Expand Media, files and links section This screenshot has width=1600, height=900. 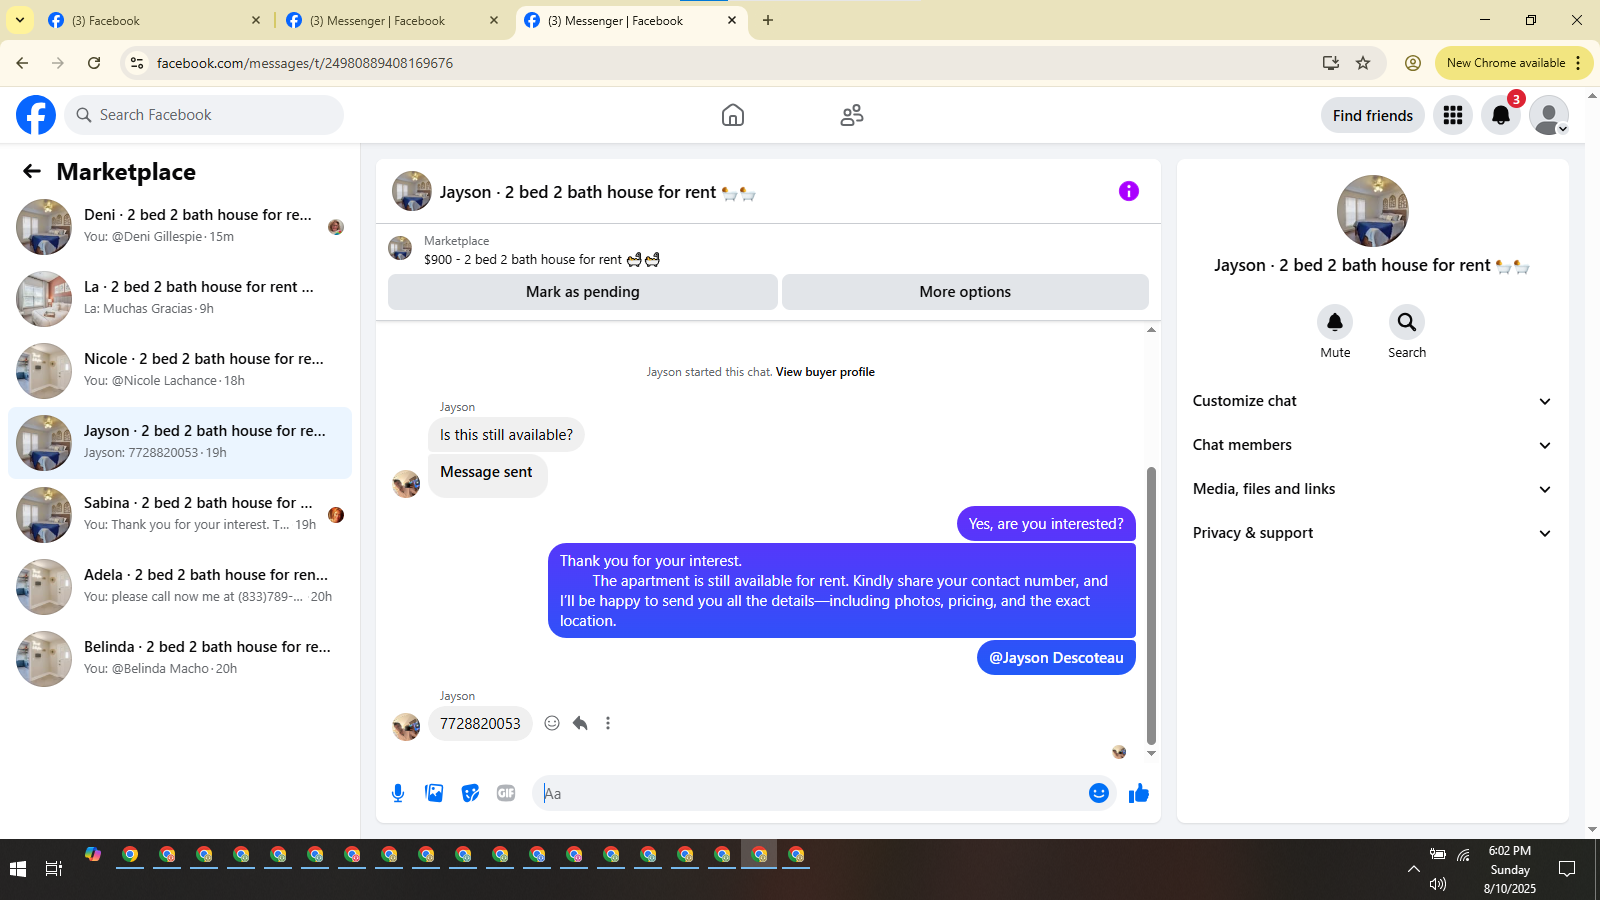pos(1373,489)
